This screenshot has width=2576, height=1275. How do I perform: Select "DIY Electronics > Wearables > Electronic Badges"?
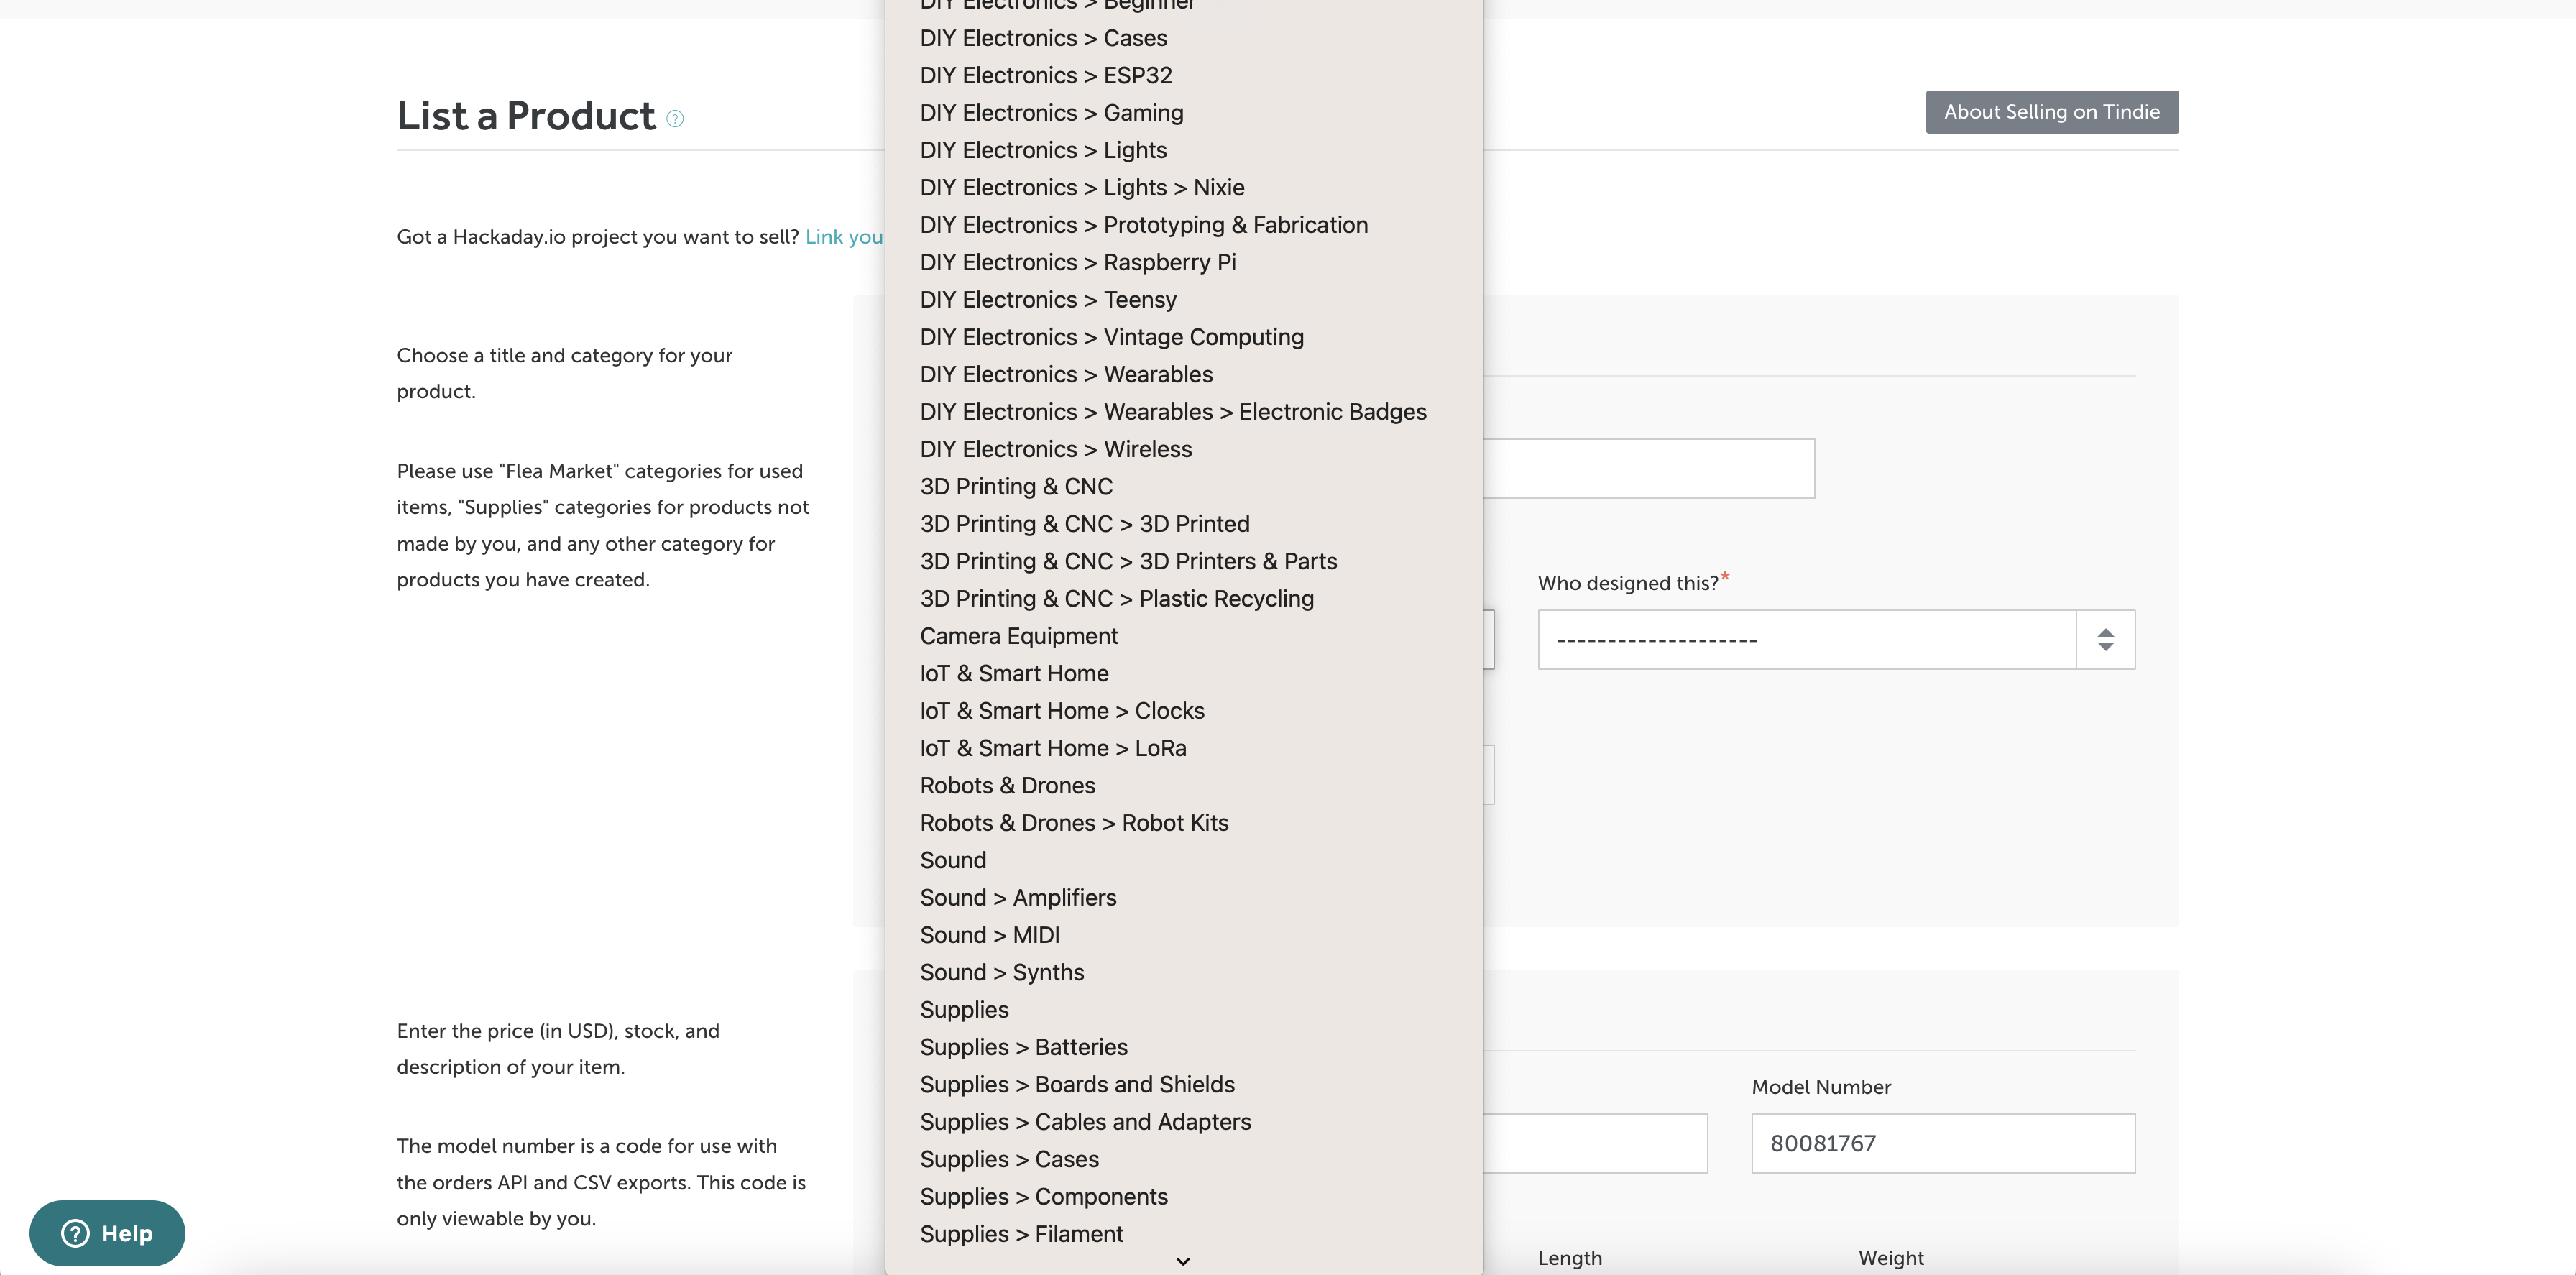tap(1173, 411)
